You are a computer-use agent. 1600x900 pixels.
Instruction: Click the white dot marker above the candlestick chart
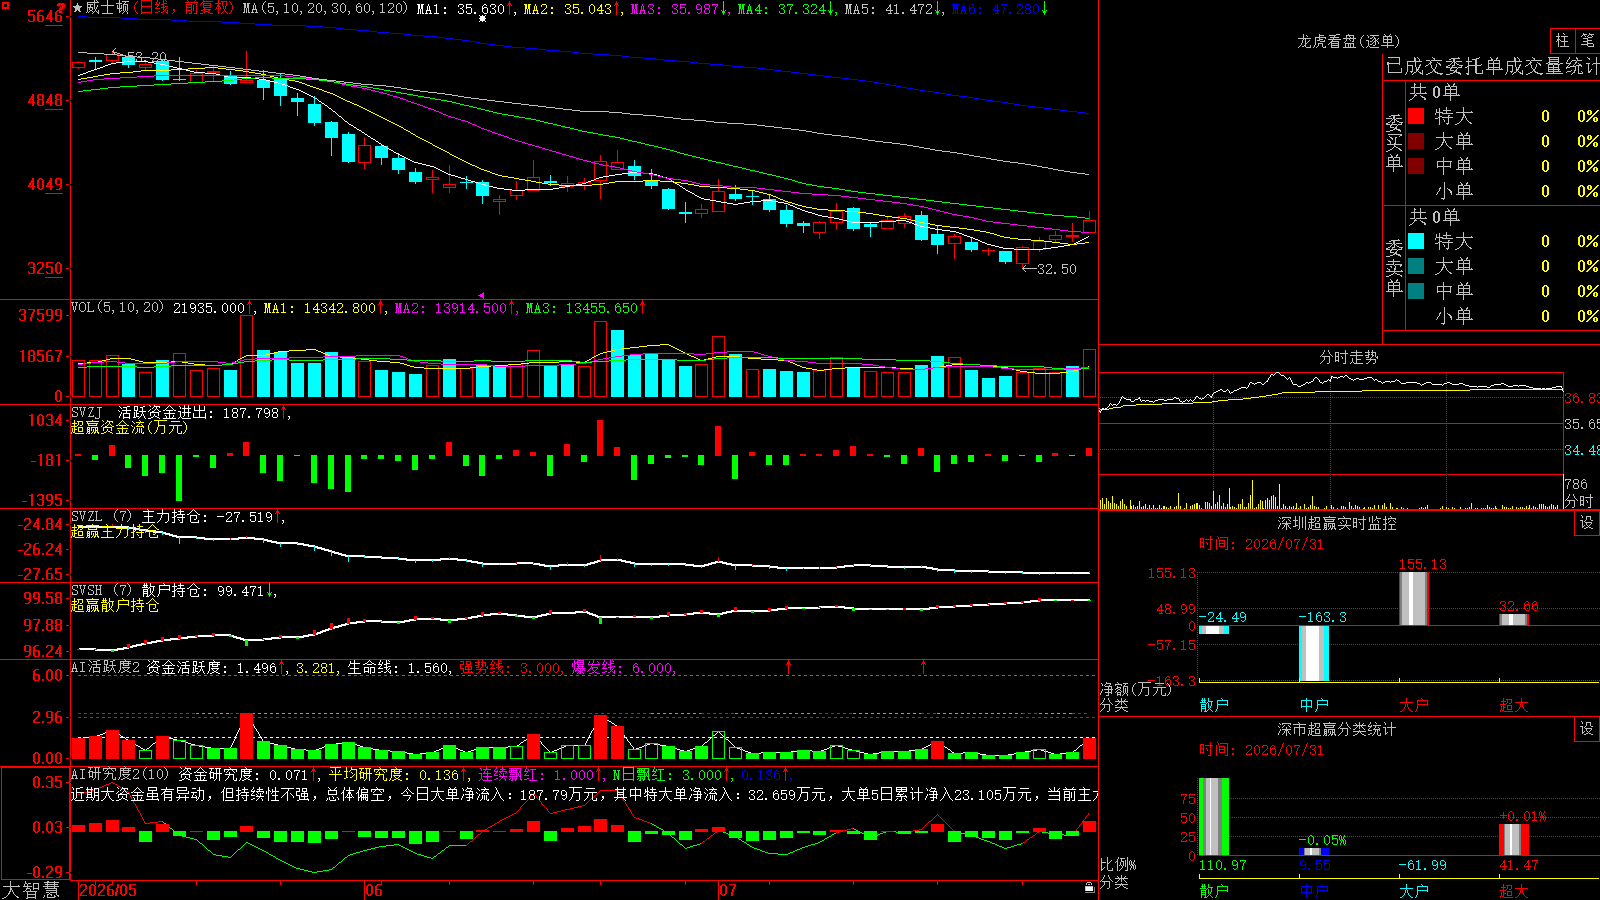pos(483,18)
